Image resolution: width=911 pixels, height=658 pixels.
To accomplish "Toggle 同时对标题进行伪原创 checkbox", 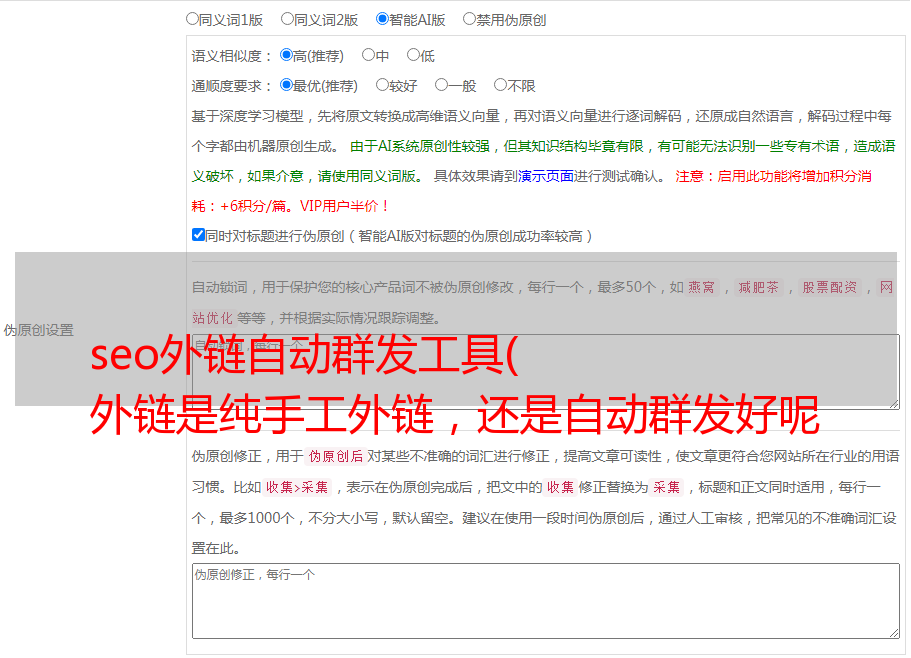I will 198,235.
